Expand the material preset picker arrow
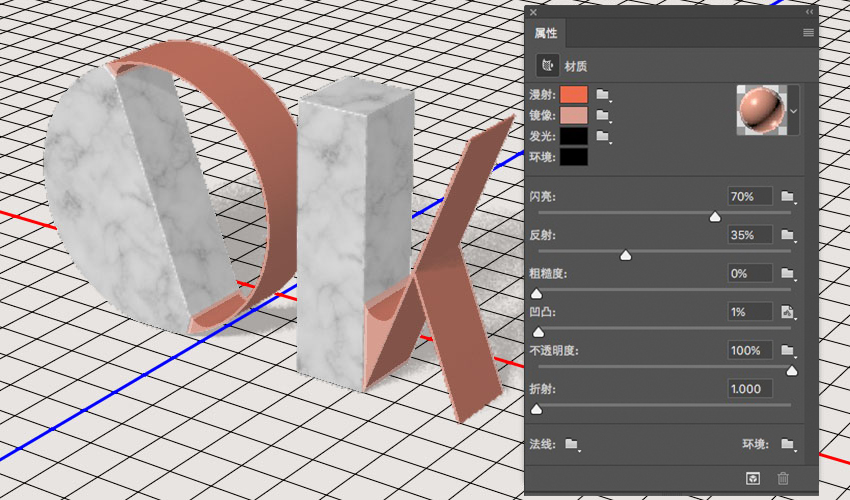 tap(794, 111)
